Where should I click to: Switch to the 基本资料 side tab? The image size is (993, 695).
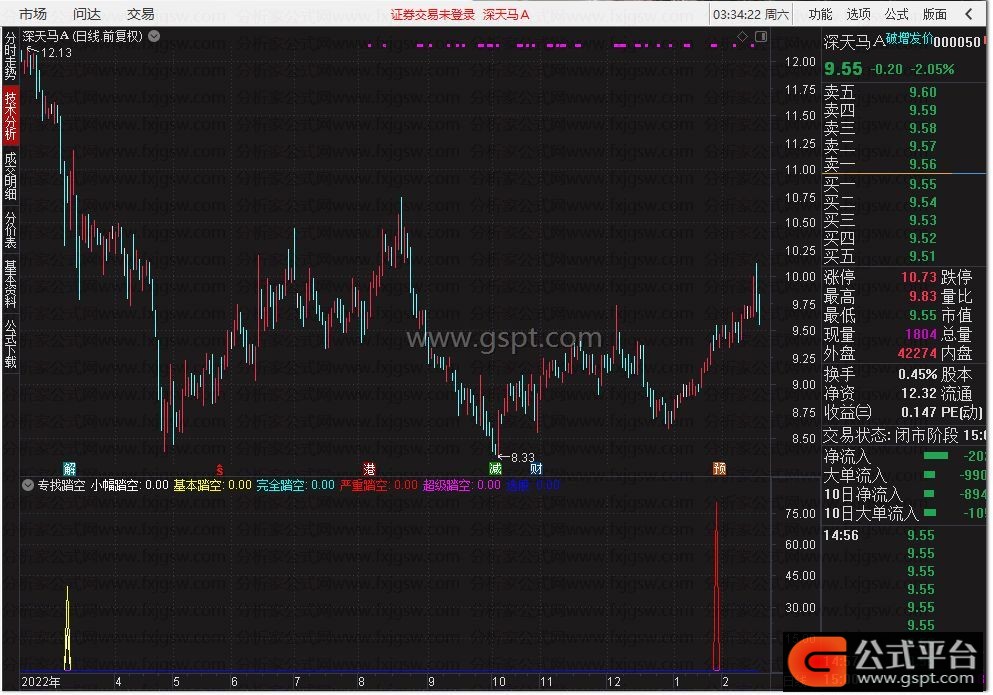click(x=11, y=283)
